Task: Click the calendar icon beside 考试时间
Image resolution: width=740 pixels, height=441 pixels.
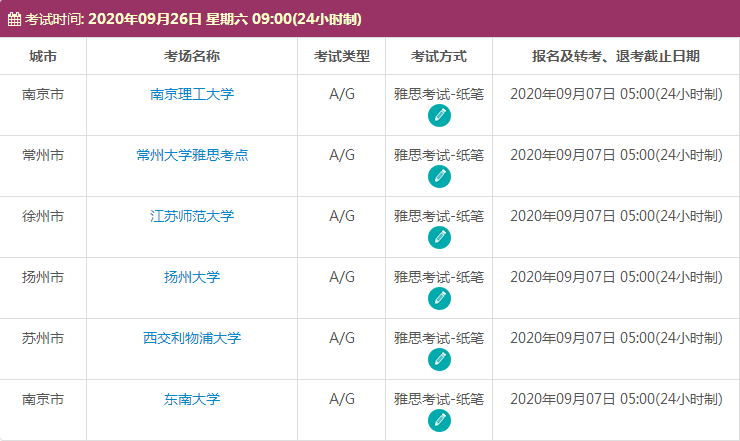Action: click(14, 19)
